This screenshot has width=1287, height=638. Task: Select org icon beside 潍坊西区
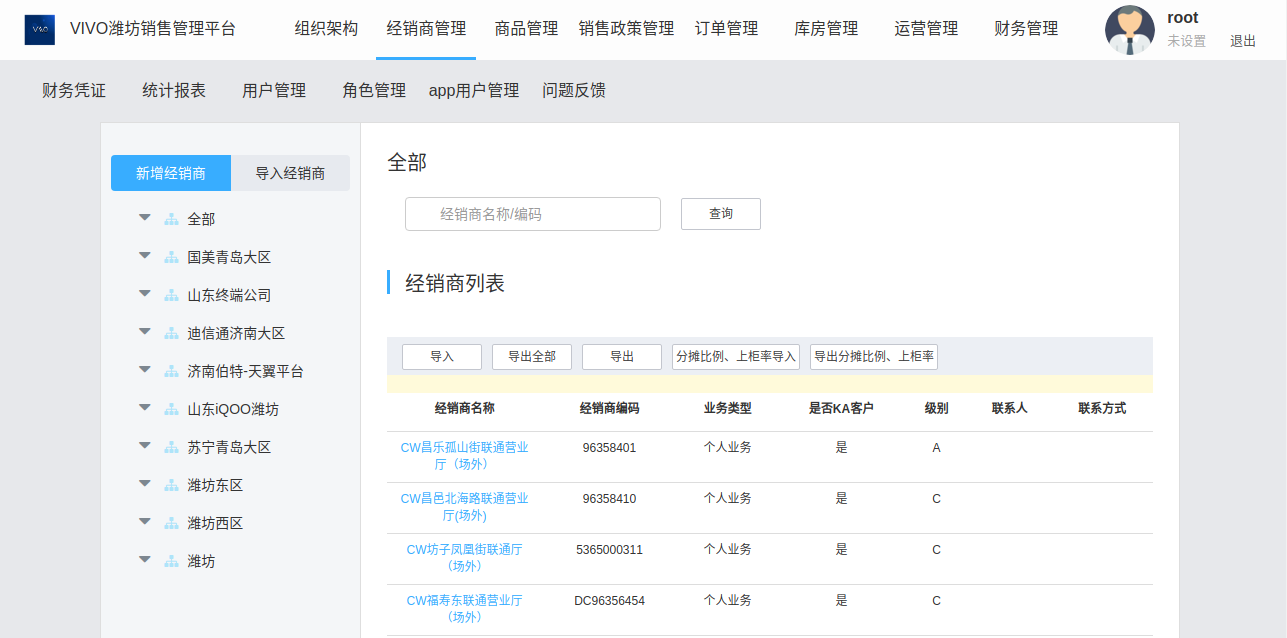pyautogui.click(x=171, y=523)
